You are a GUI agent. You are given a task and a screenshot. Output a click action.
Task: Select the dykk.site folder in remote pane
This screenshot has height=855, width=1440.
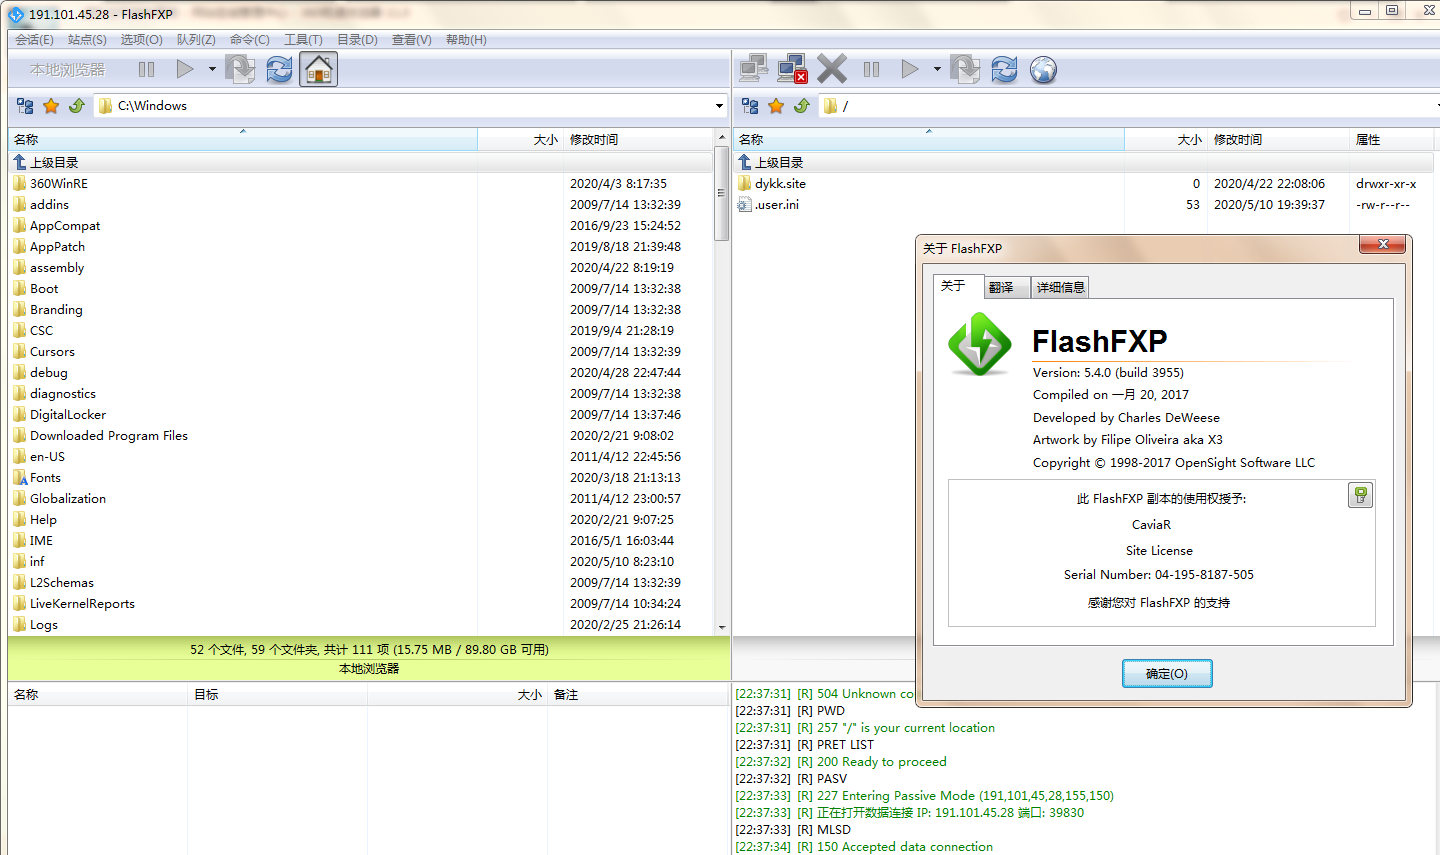coord(780,184)
